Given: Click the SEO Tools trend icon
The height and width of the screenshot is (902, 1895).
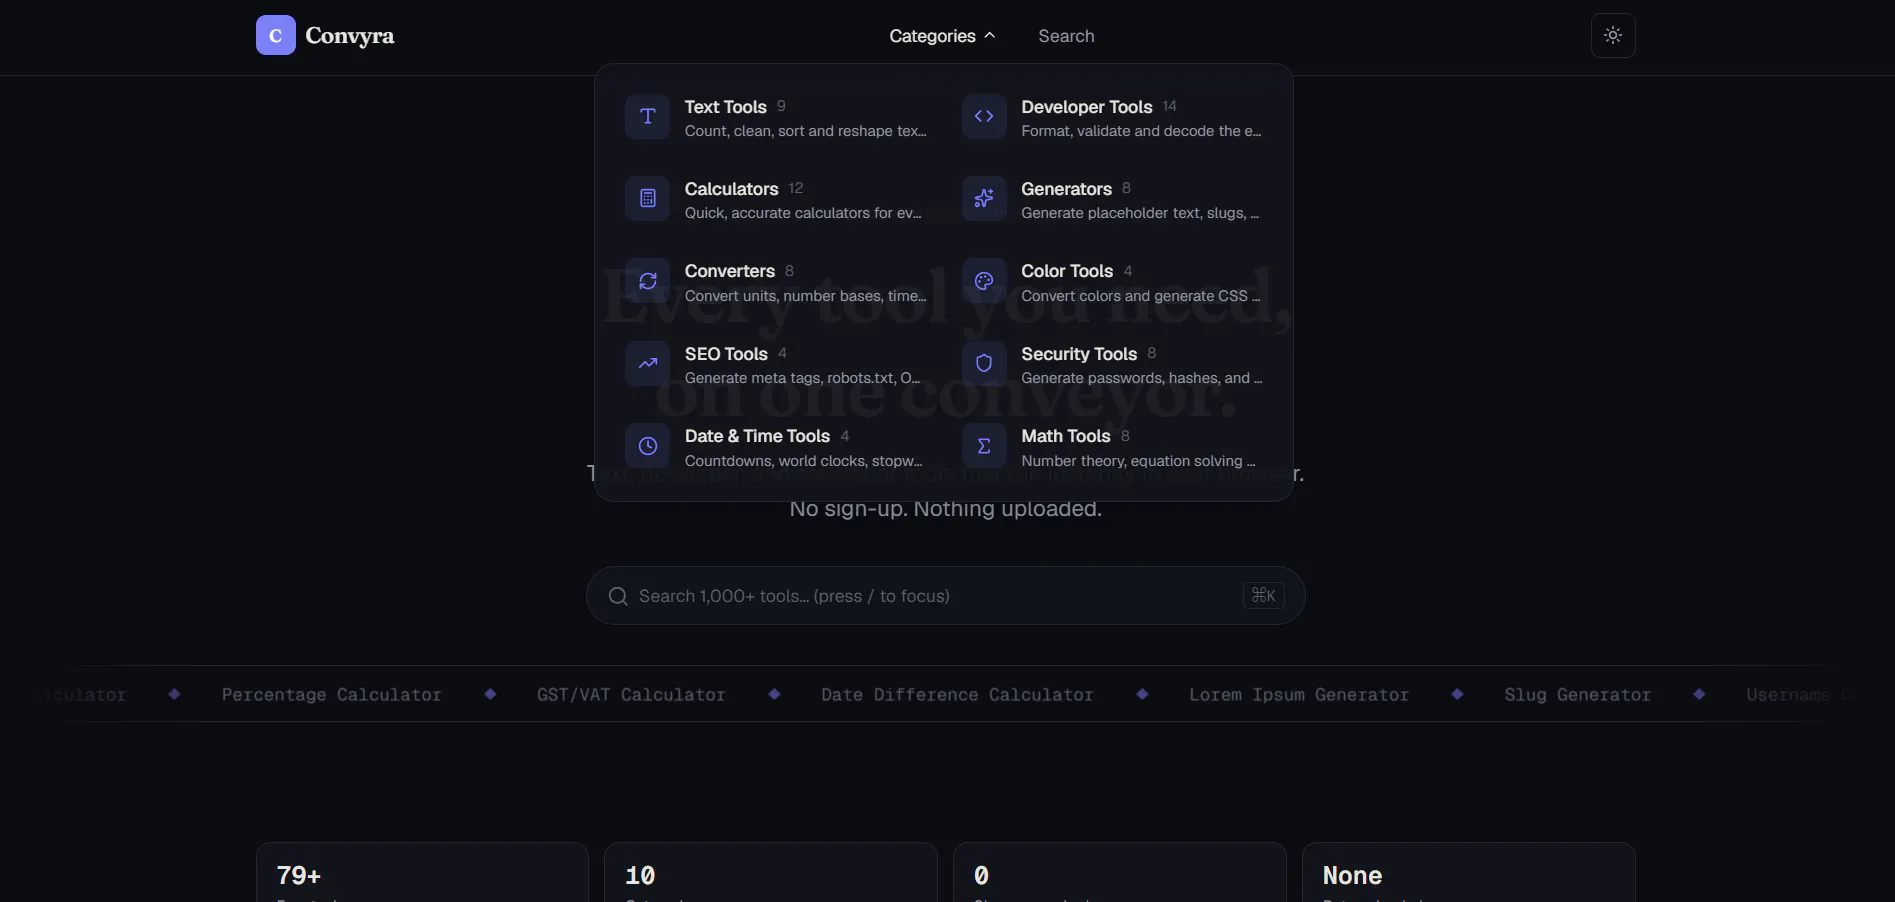Looking at the screenshot, I should coord(647,364).
